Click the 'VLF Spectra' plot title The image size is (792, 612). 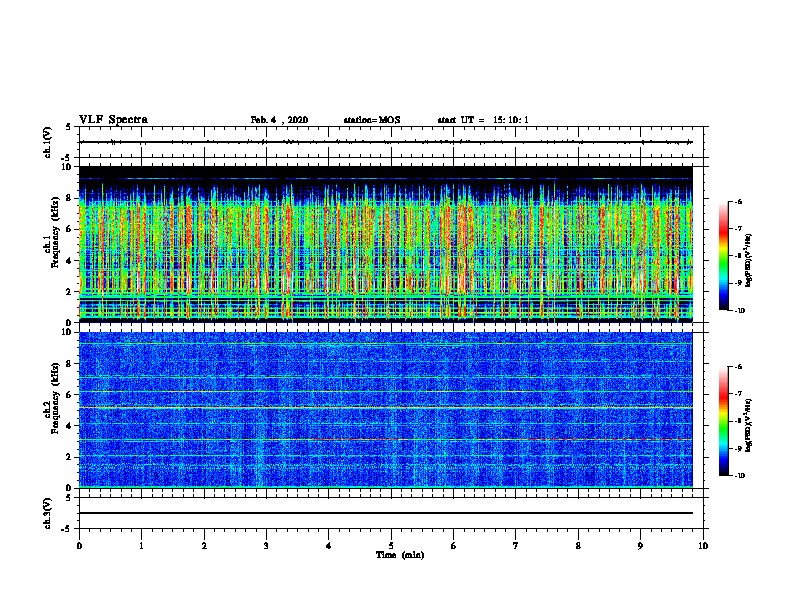point(113,120)
